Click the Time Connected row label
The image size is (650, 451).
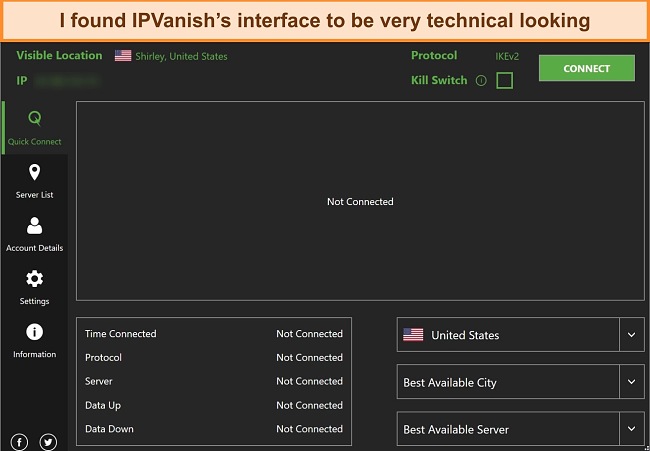coord(121,334)
